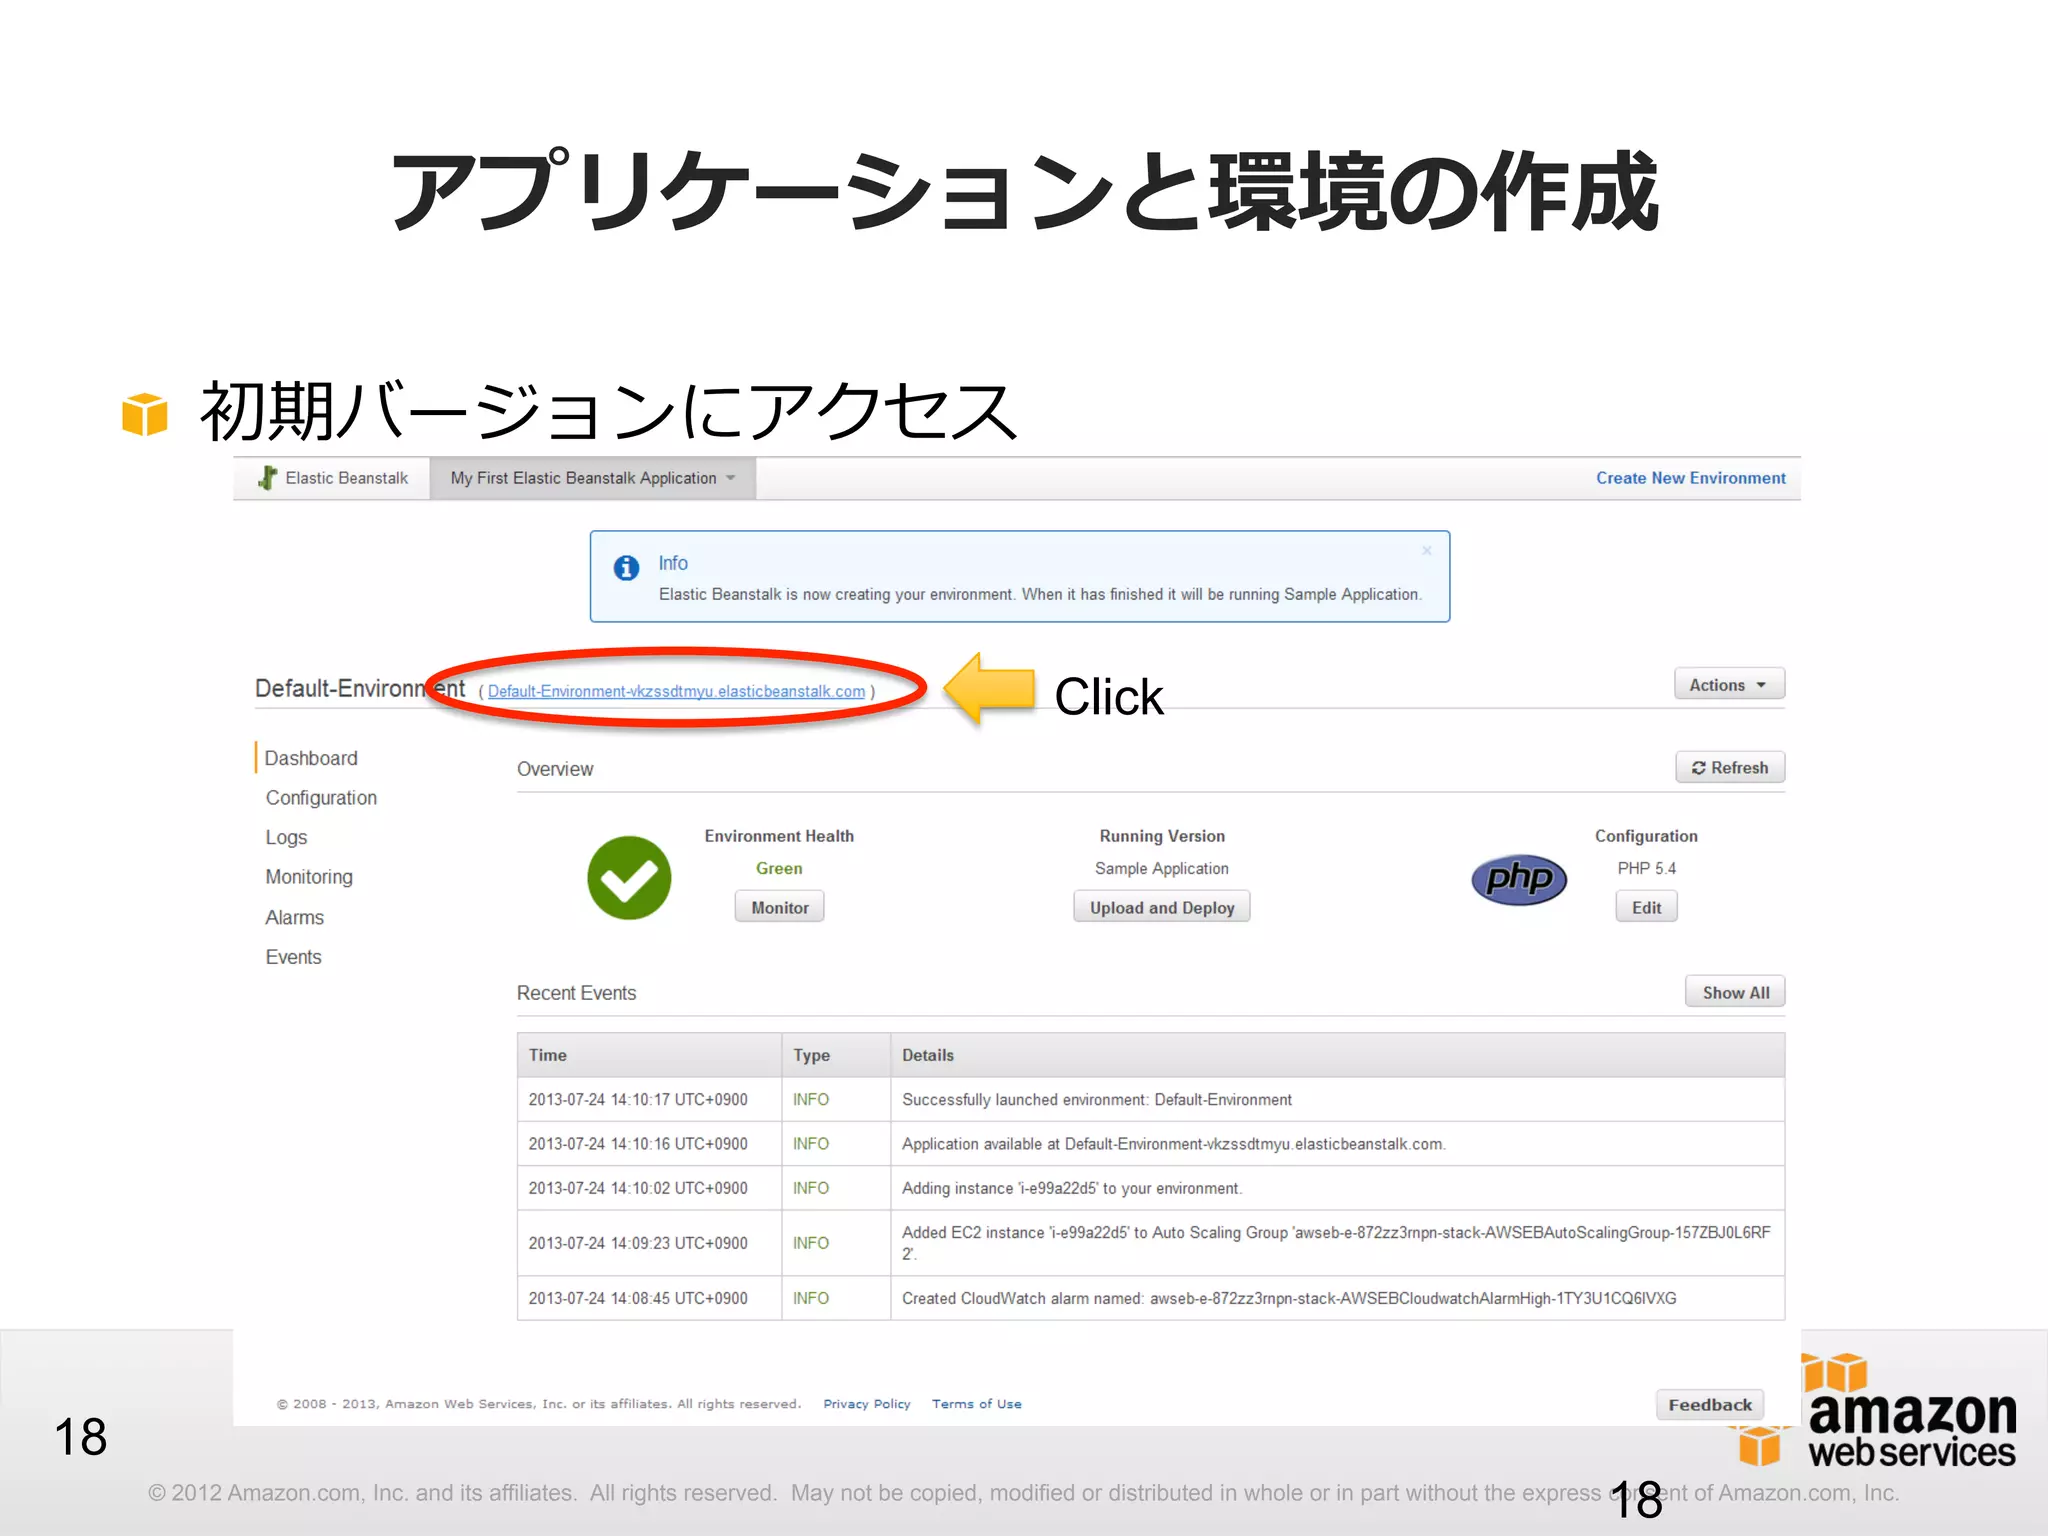Viewport: 2048px width, 1536px height.
Task: Close the Info notification box
Action: pyautogui.click(x=1427, y=550)
